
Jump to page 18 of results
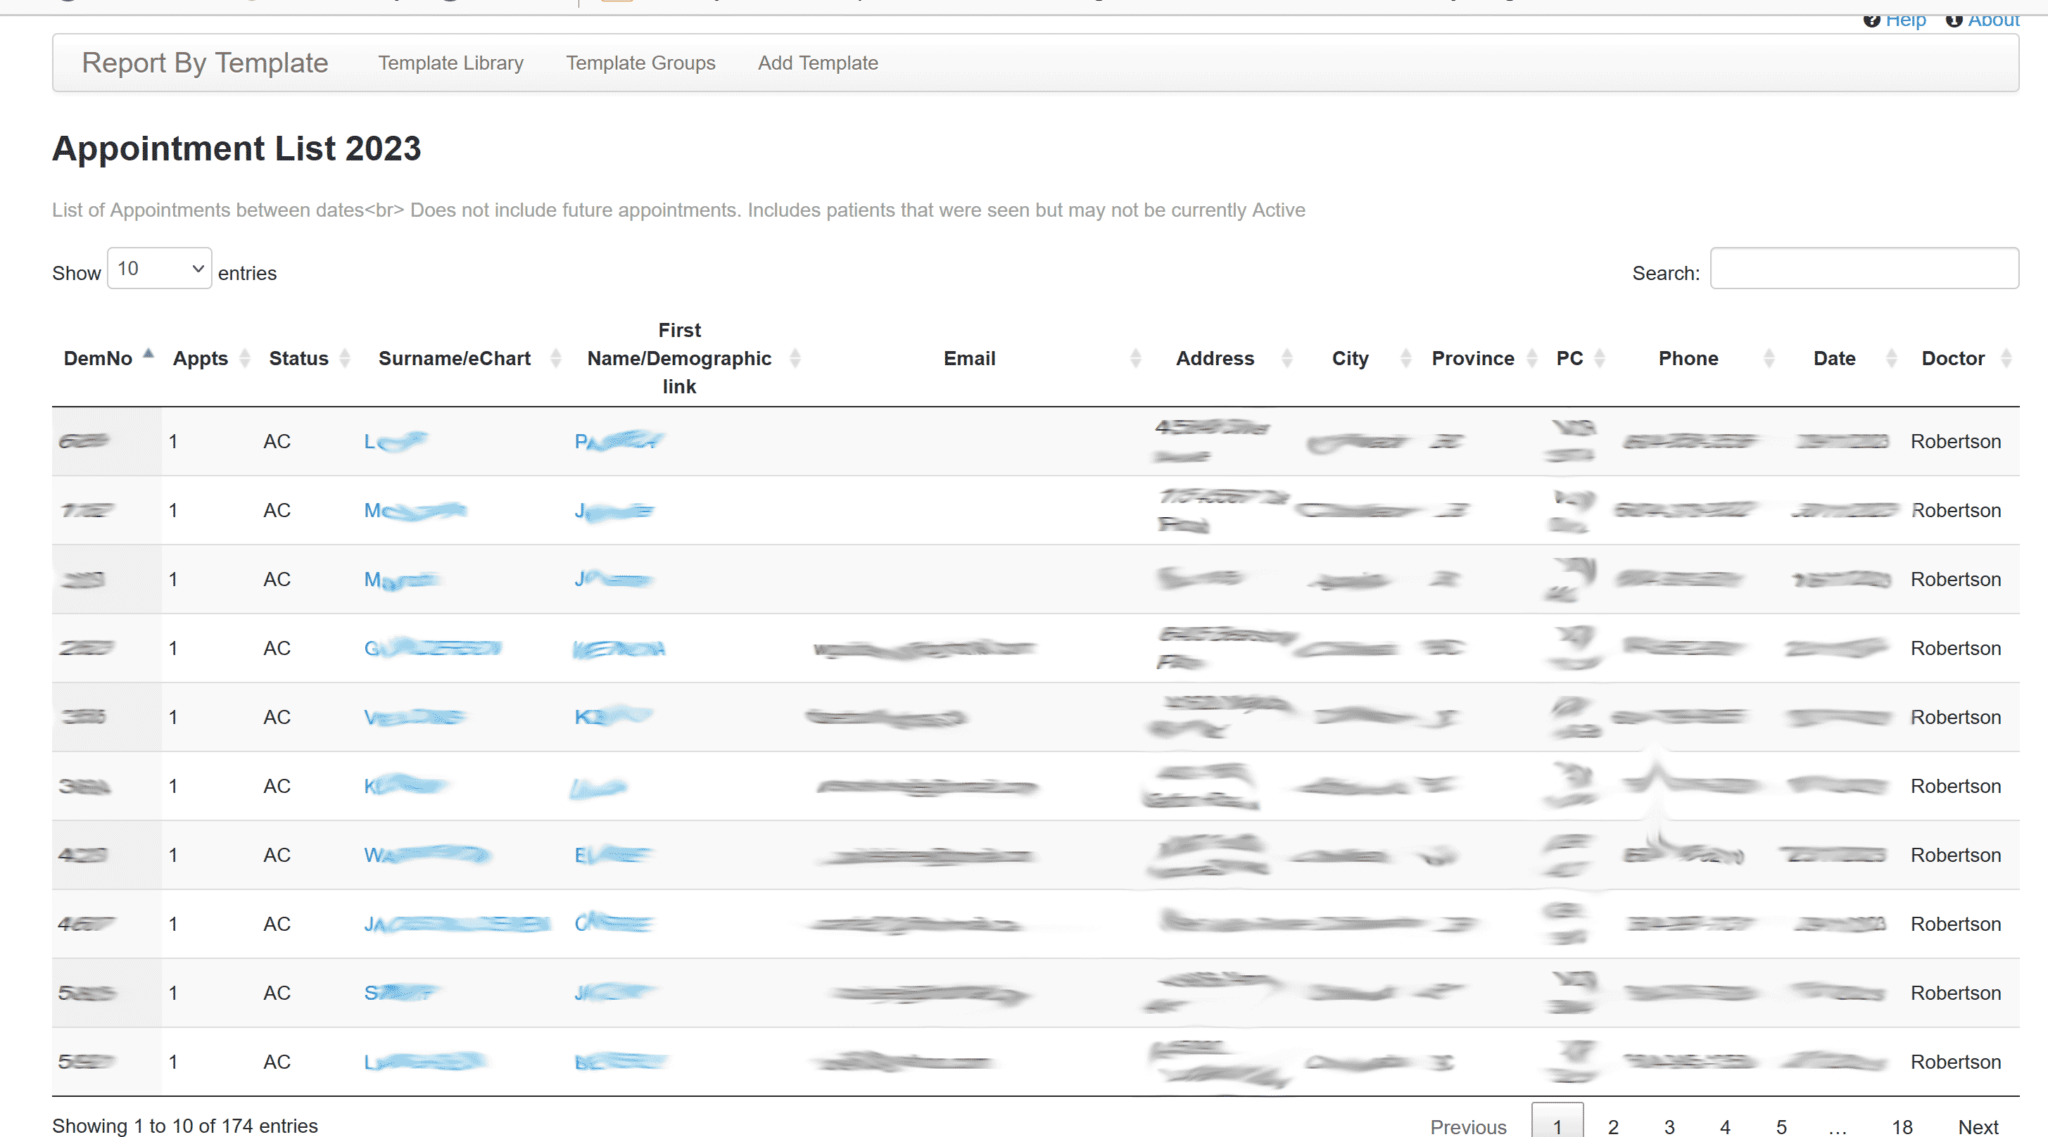click(x=1901, y=1126)
